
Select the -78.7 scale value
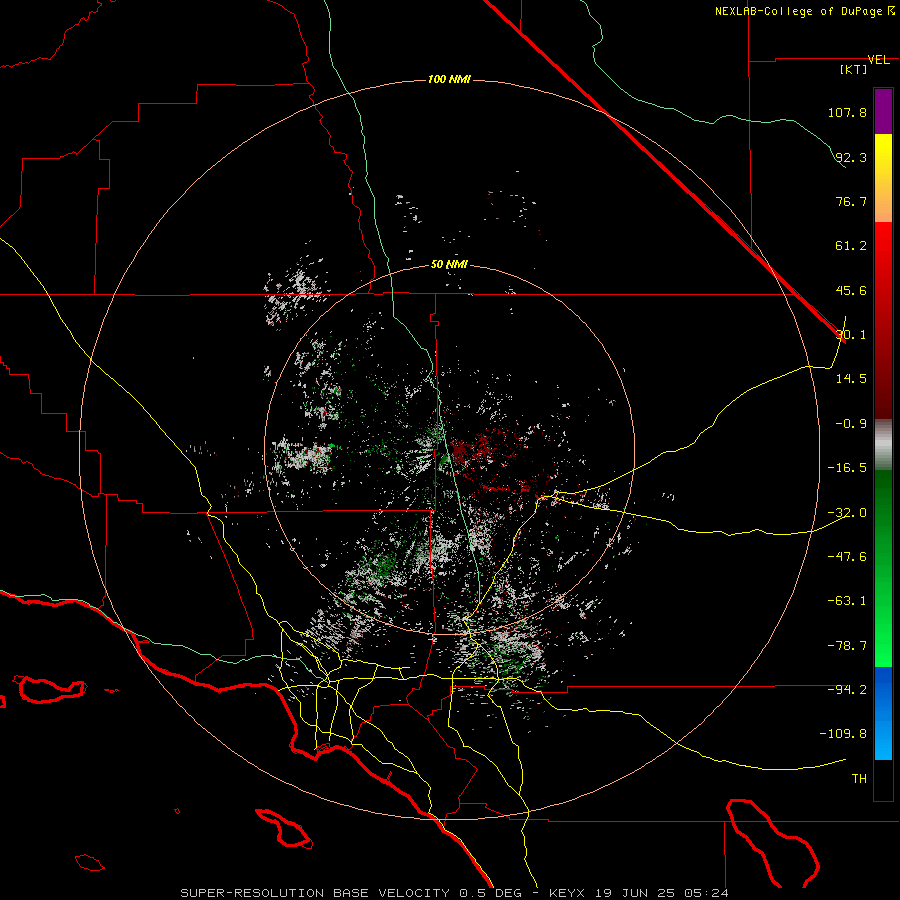847,646
